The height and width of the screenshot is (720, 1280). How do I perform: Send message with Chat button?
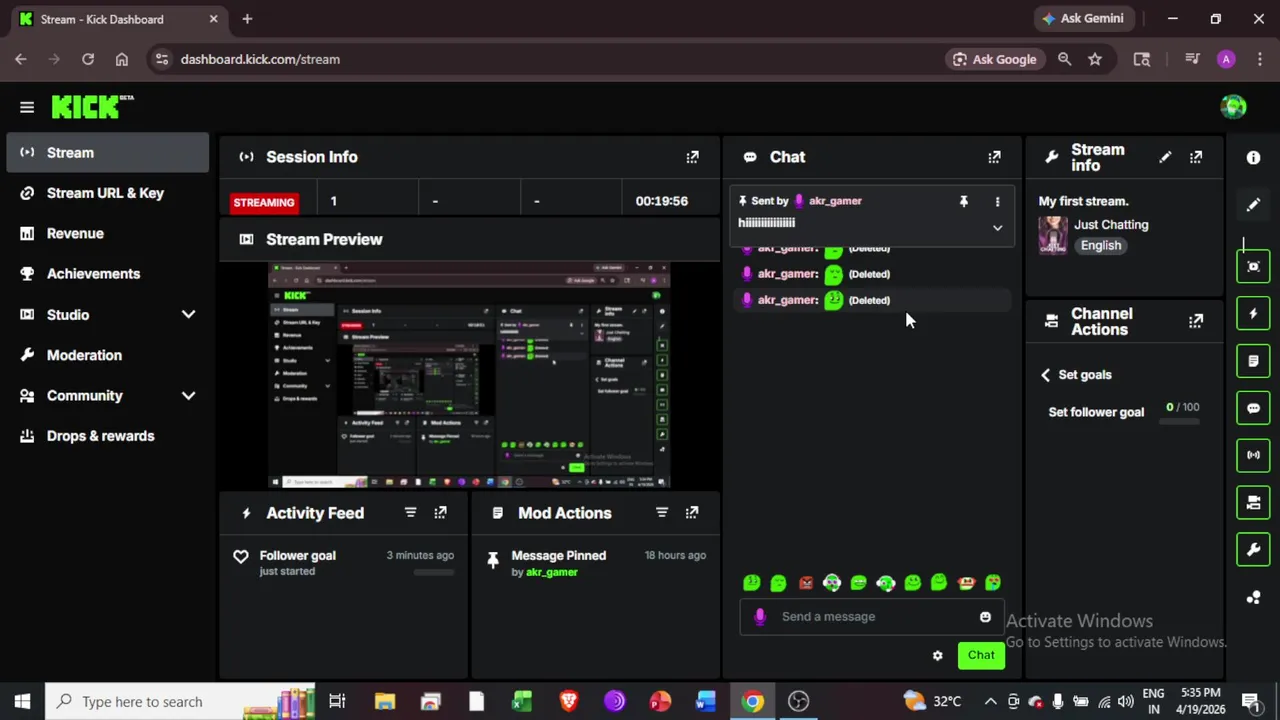click(981, 656)
